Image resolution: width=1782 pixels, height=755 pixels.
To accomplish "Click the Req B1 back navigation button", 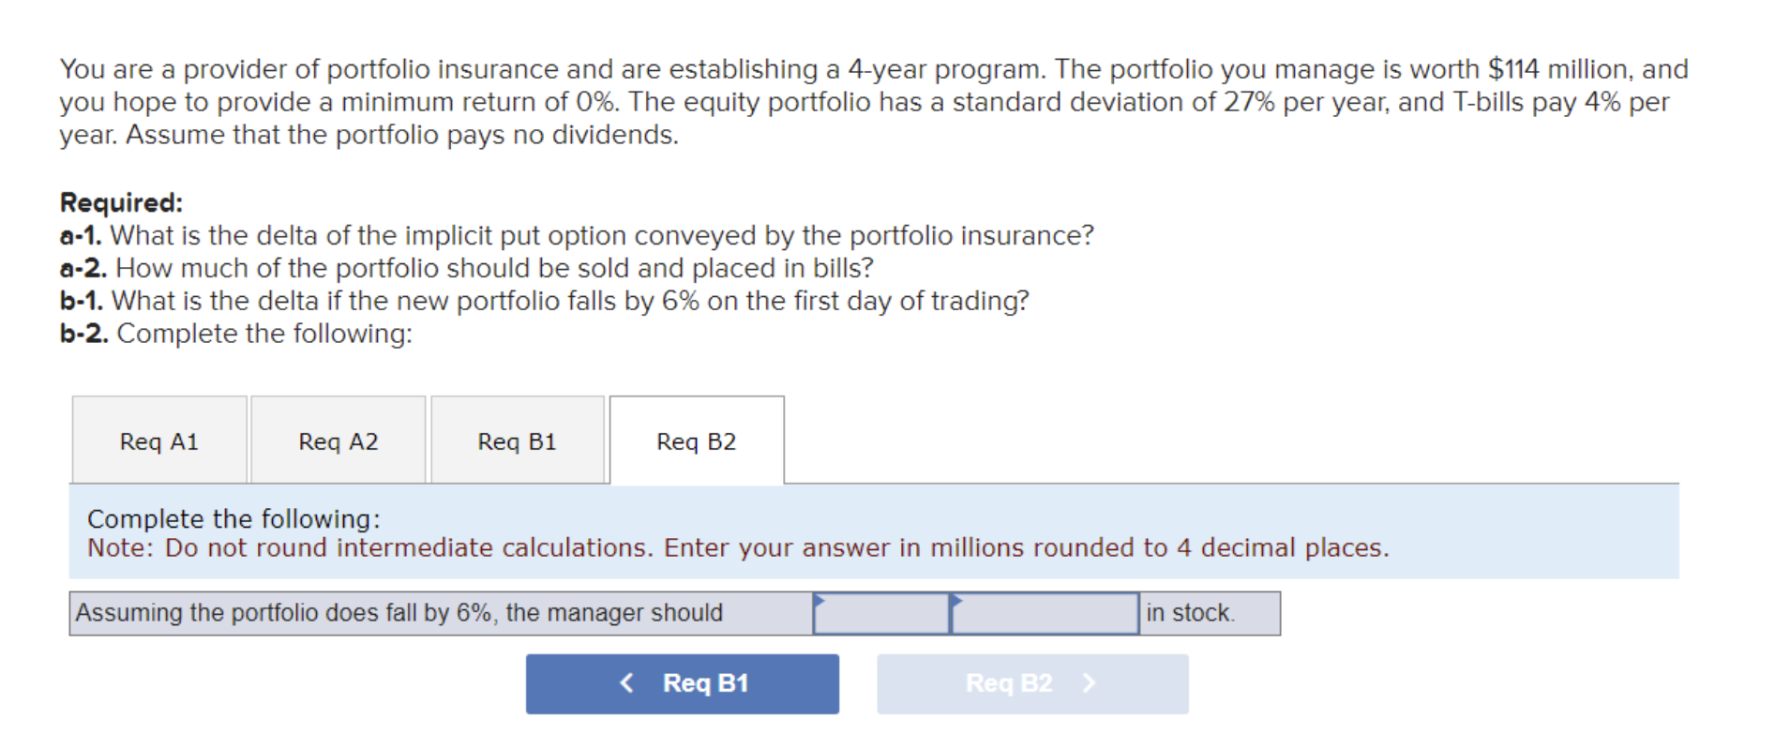I will point(682,683).
